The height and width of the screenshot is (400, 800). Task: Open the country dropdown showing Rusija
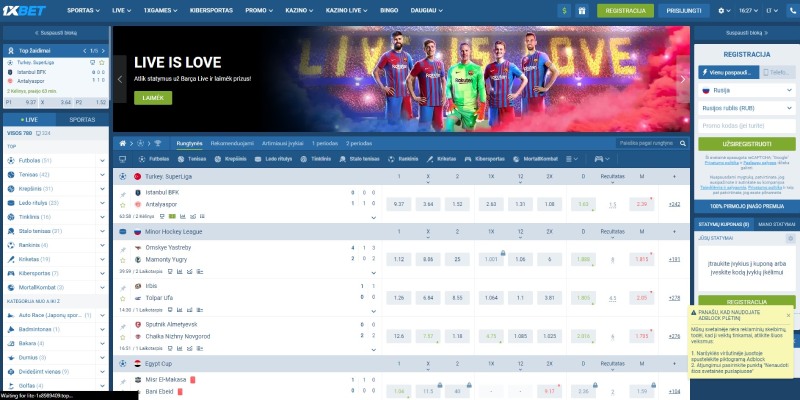click(x=746, y=90)
